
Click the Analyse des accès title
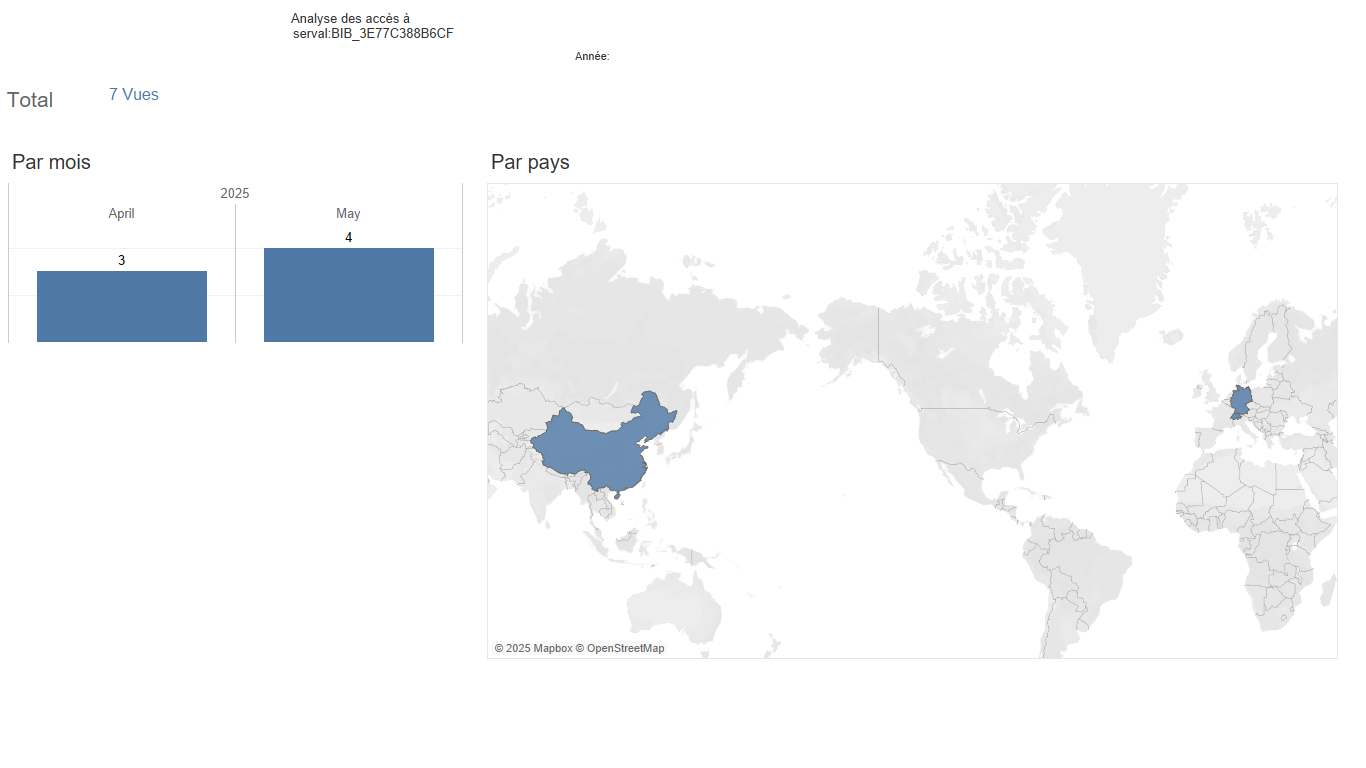[x=372, y=26]
